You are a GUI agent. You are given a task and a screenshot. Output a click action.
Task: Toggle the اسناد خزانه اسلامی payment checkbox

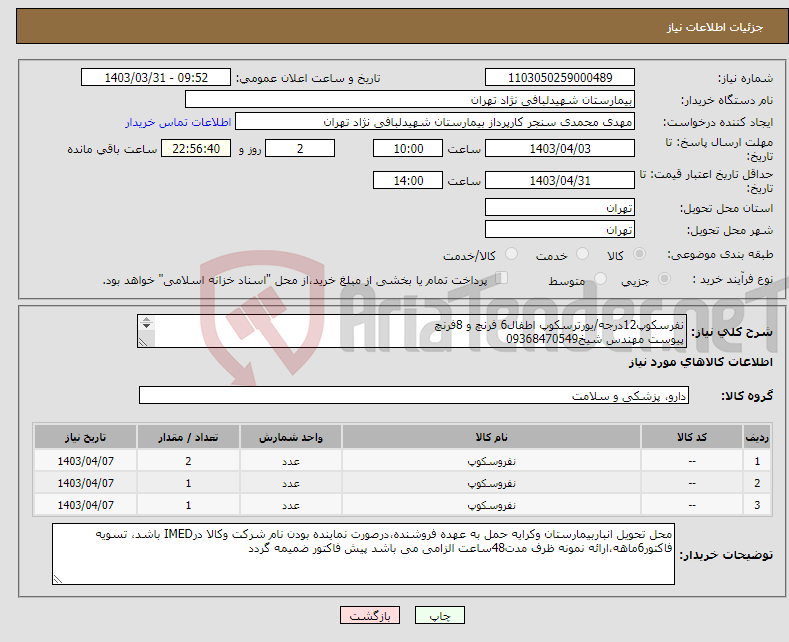(x=502, y=278)
